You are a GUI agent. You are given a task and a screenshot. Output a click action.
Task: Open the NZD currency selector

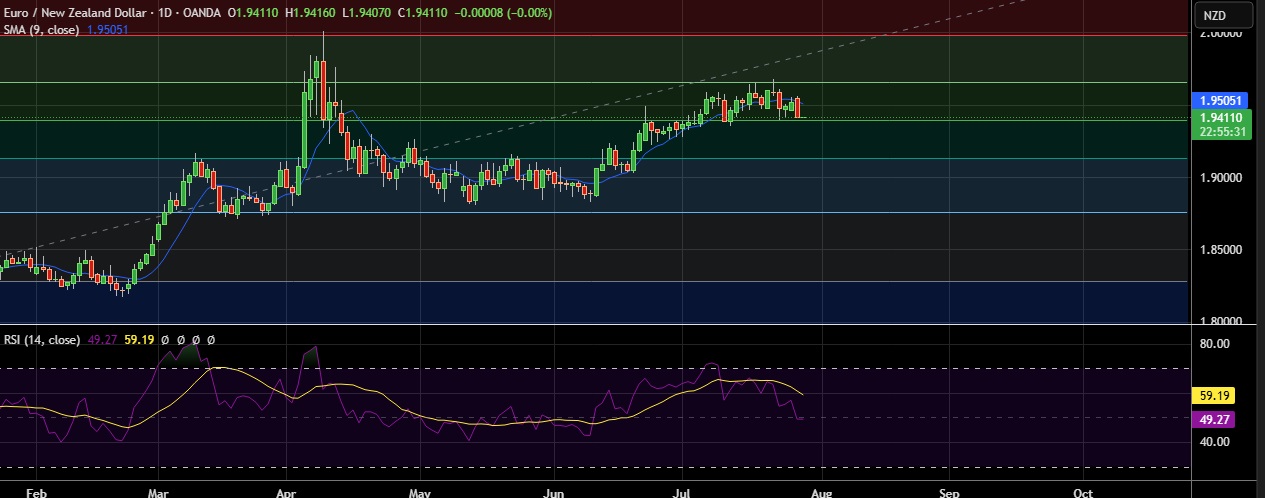(1224, 16)
